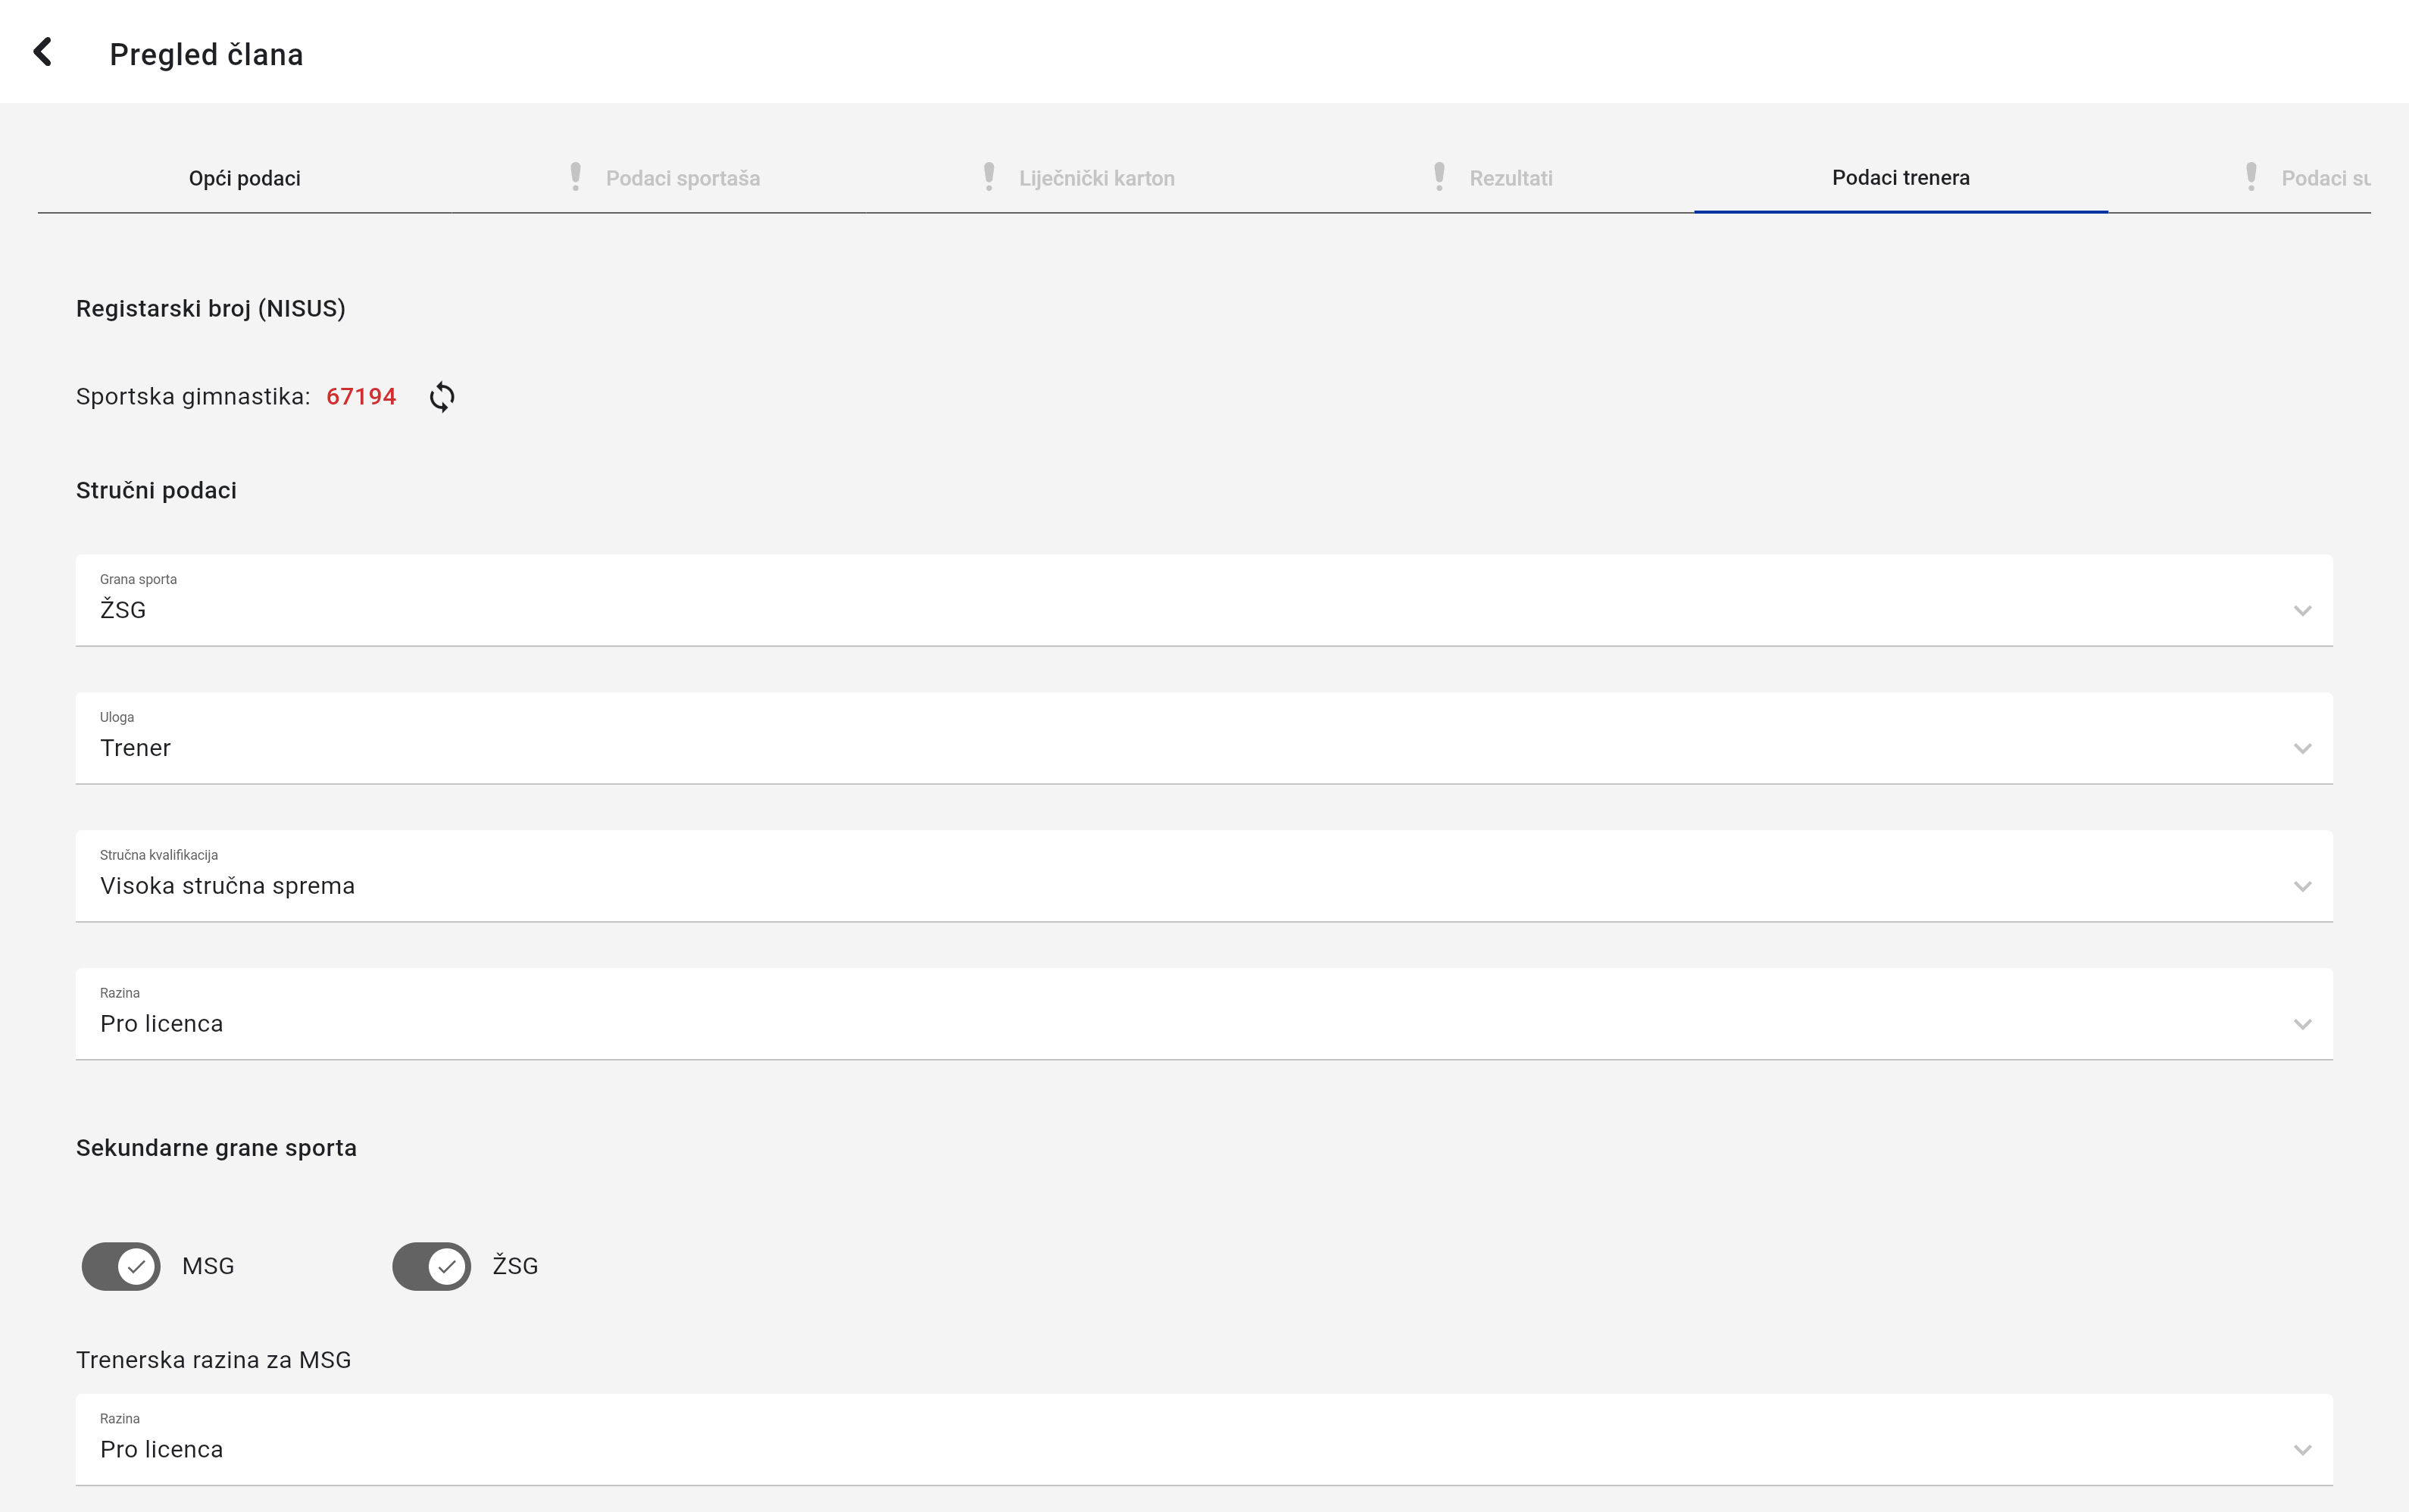This screenshot has width=2409, height=1512.
Task: Click the red registration number 67194
Action: [x=361, y=397]
